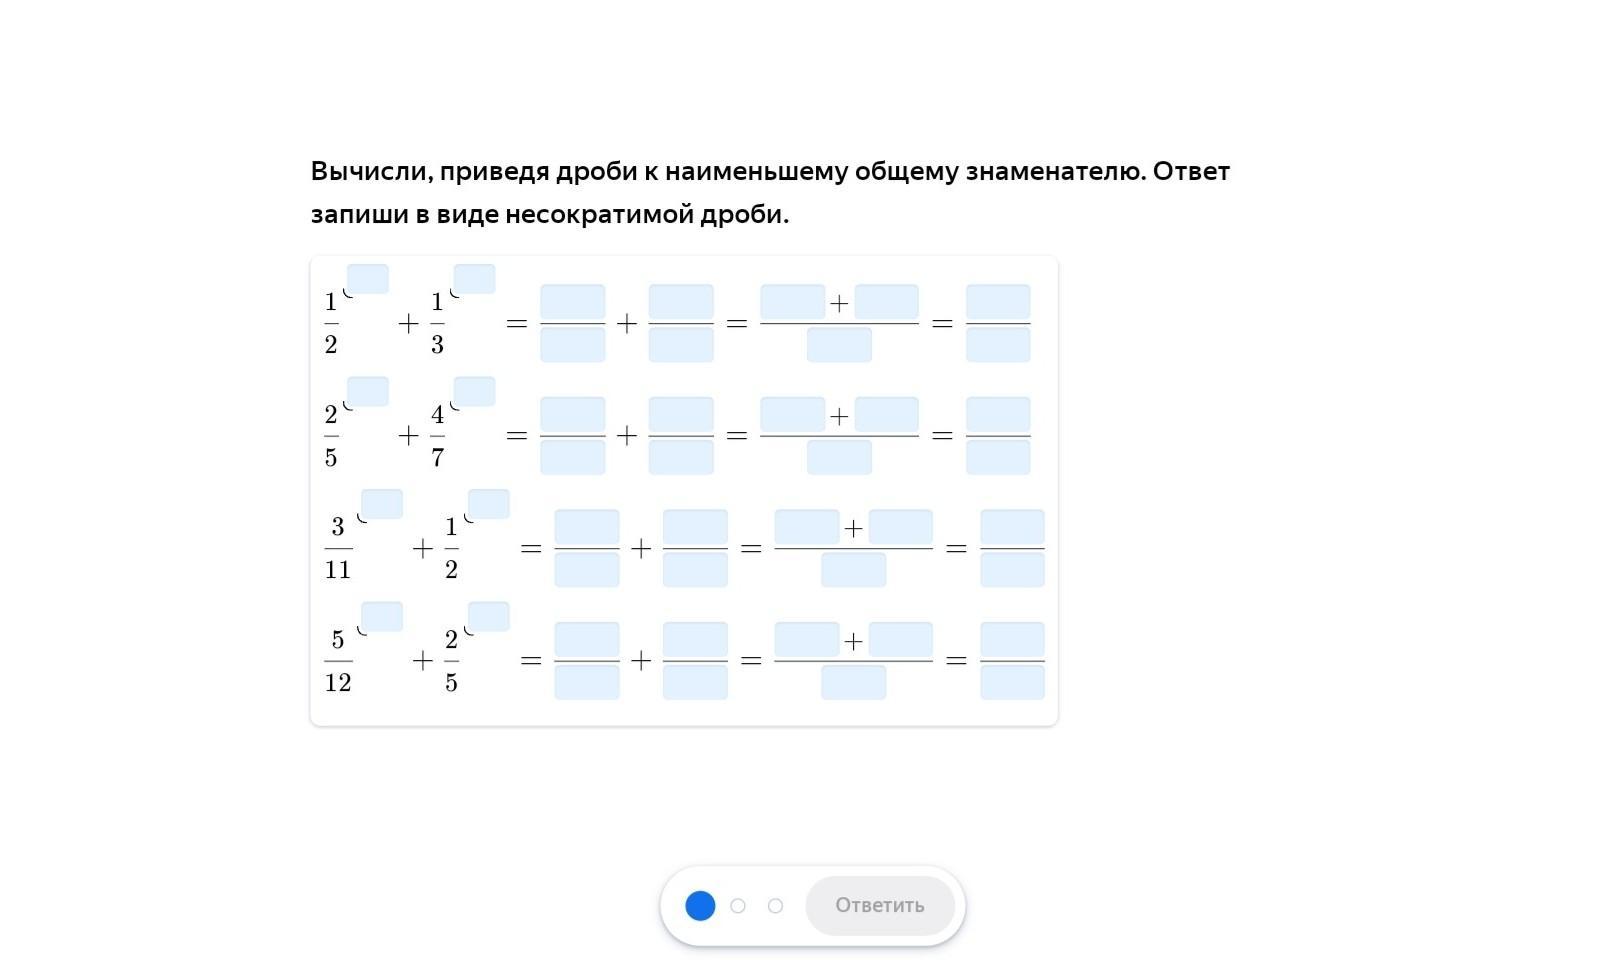Click final answer numerator in first row
This screenshot has height=960, width=1600.
[998, 301]
